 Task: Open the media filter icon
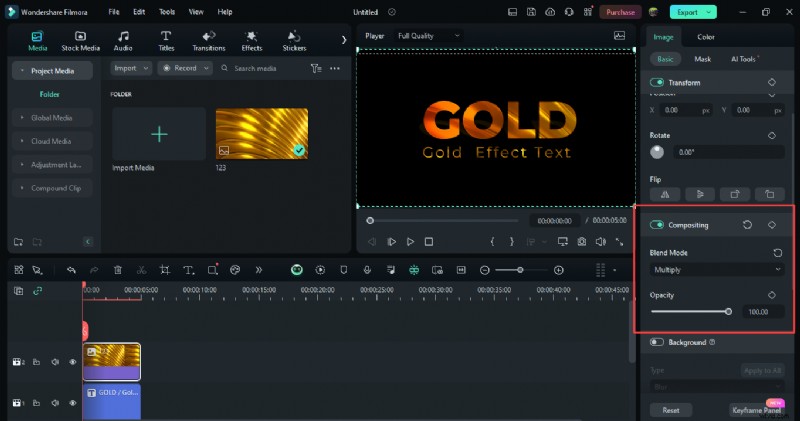pyautogui.click(x=316, y=68)
